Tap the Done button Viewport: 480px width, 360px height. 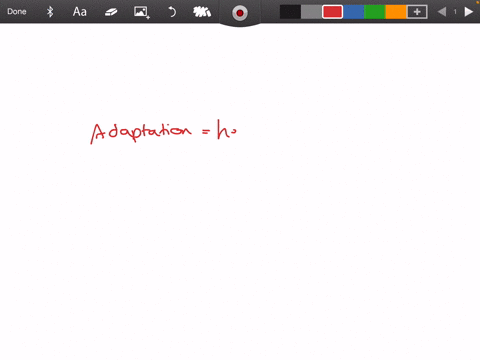17,12
